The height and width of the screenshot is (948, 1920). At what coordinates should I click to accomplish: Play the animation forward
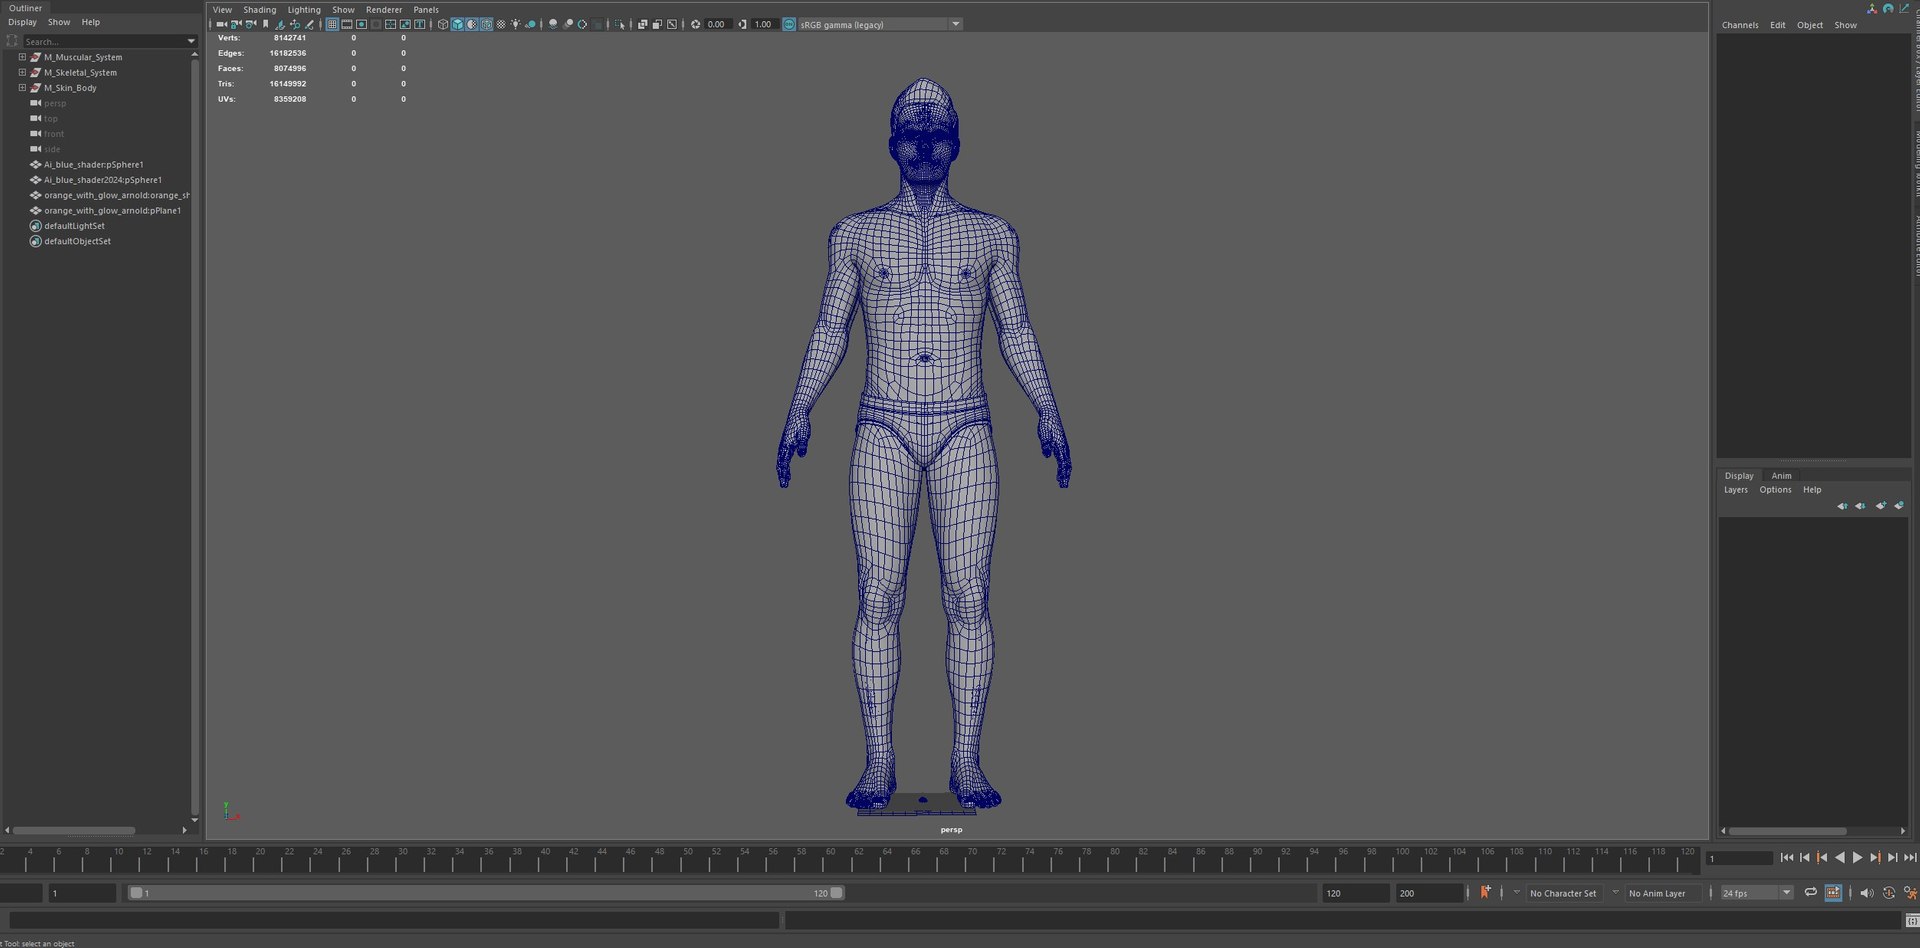[1857, 858]
